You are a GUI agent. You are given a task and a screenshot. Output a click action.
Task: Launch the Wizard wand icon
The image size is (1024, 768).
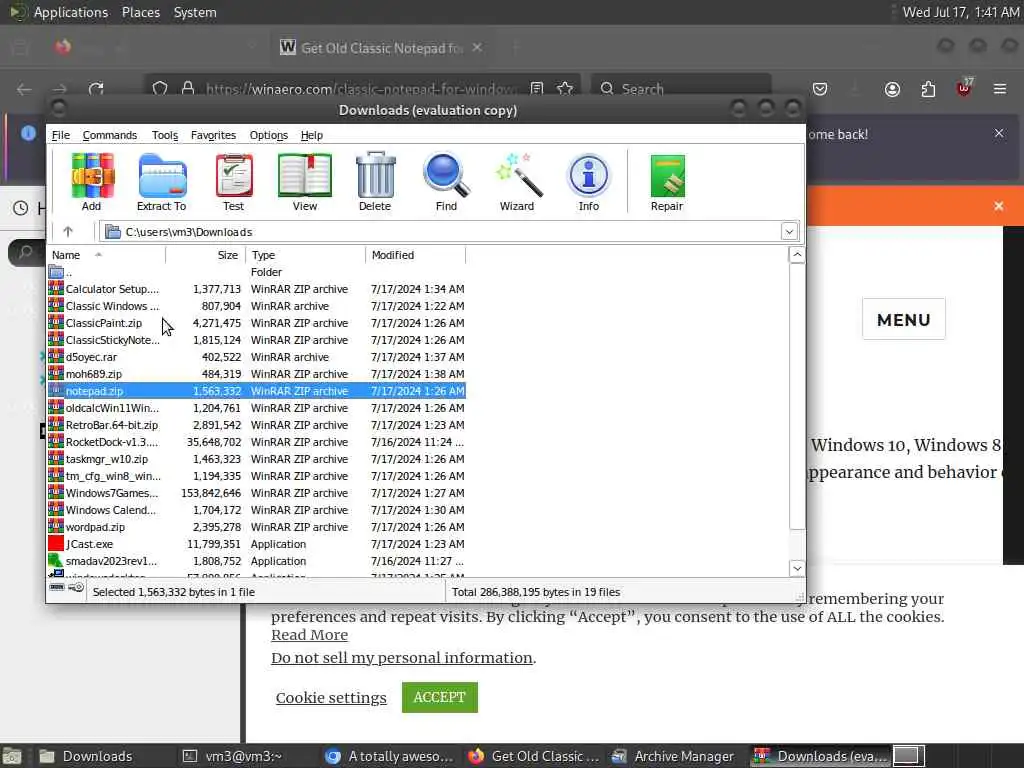(517, 182)
